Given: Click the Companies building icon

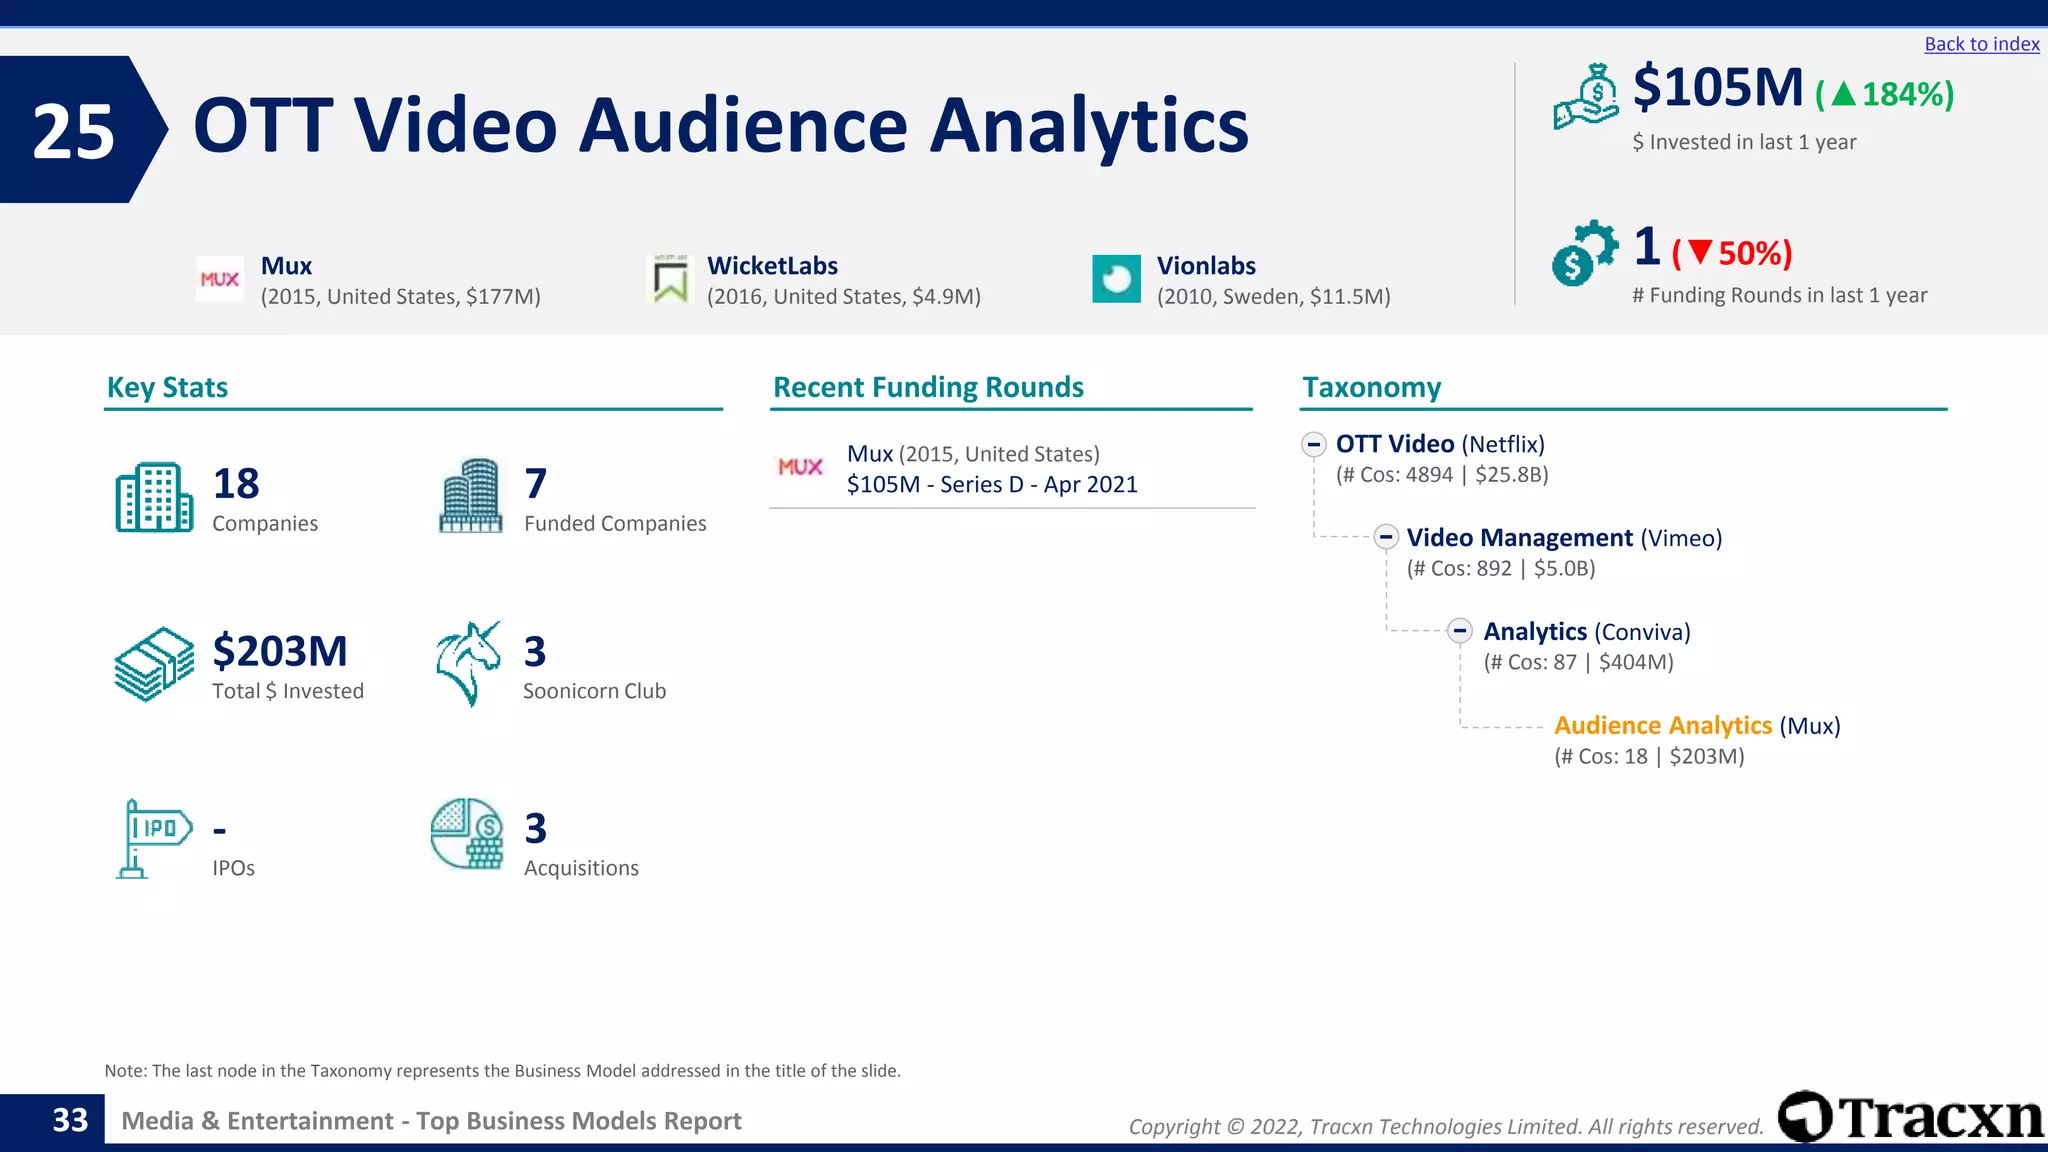Looking at the screenshot, I should pos(154,497).
